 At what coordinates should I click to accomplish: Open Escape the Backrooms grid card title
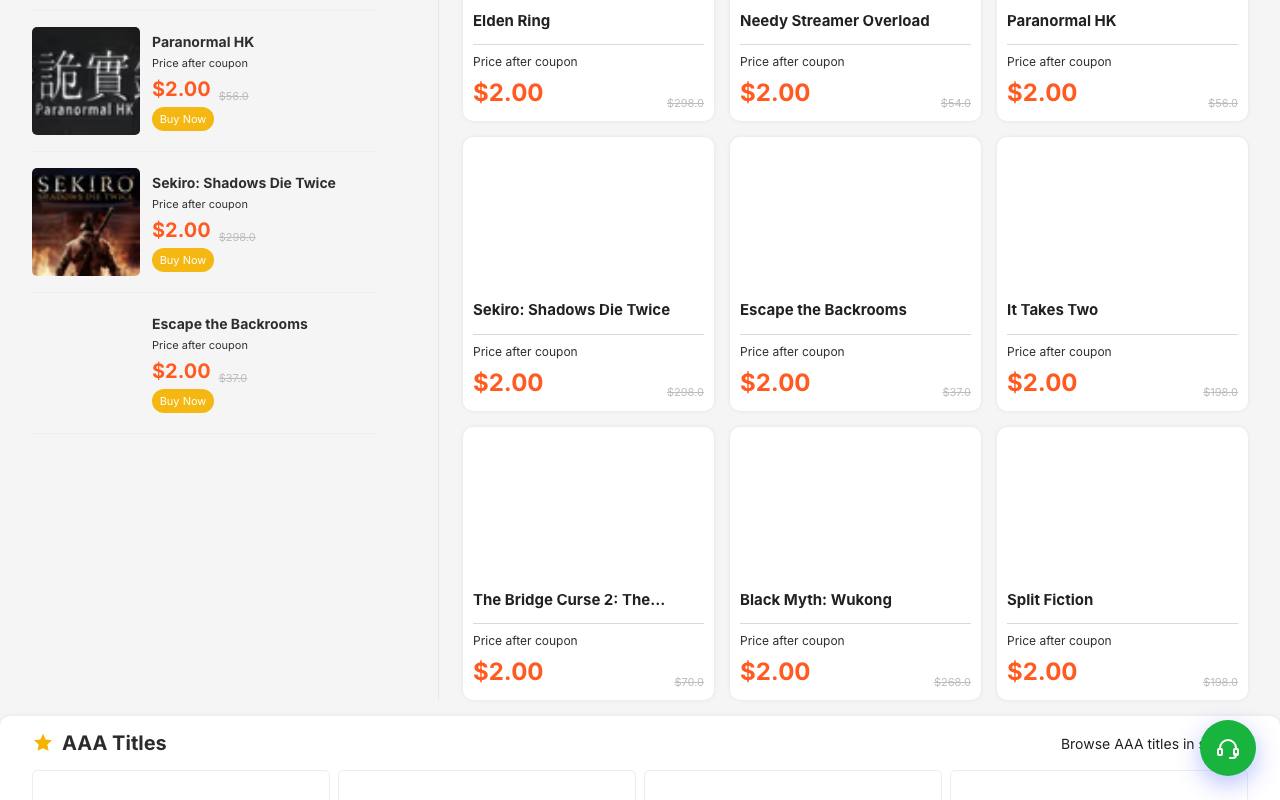(823, 310)
